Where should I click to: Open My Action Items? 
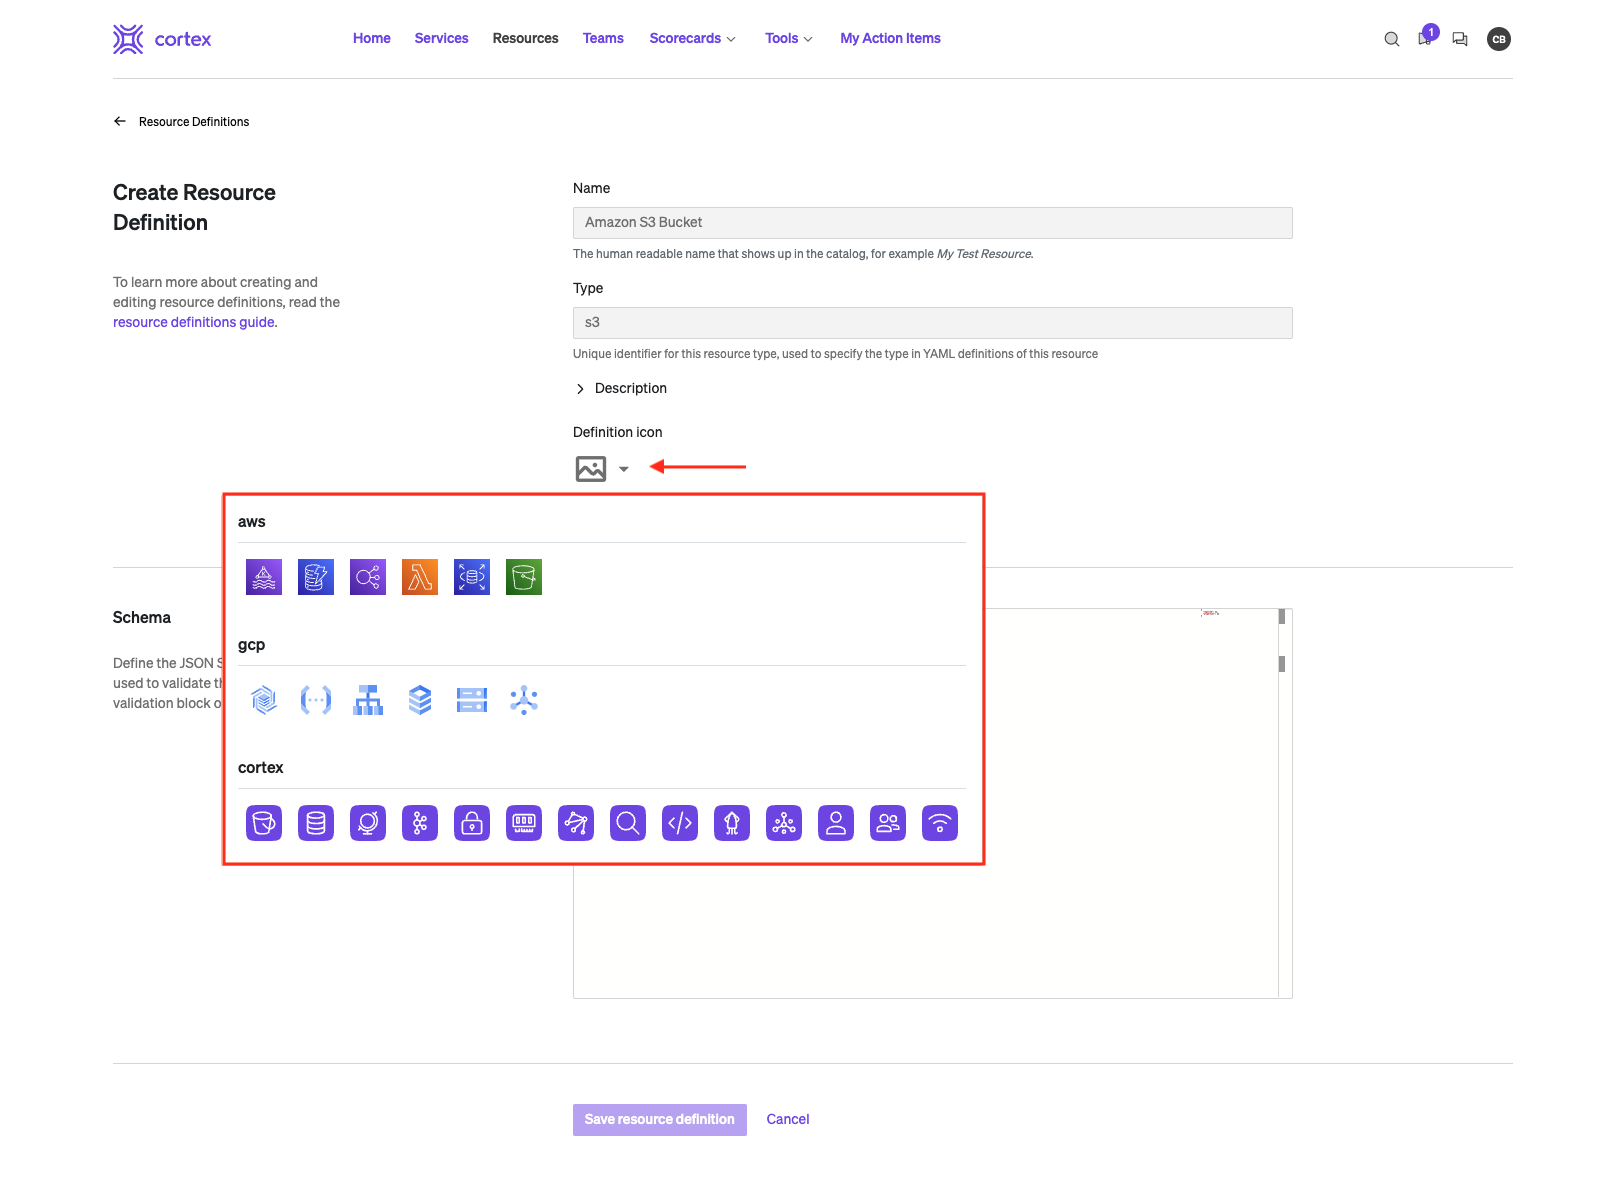point(890,38)
